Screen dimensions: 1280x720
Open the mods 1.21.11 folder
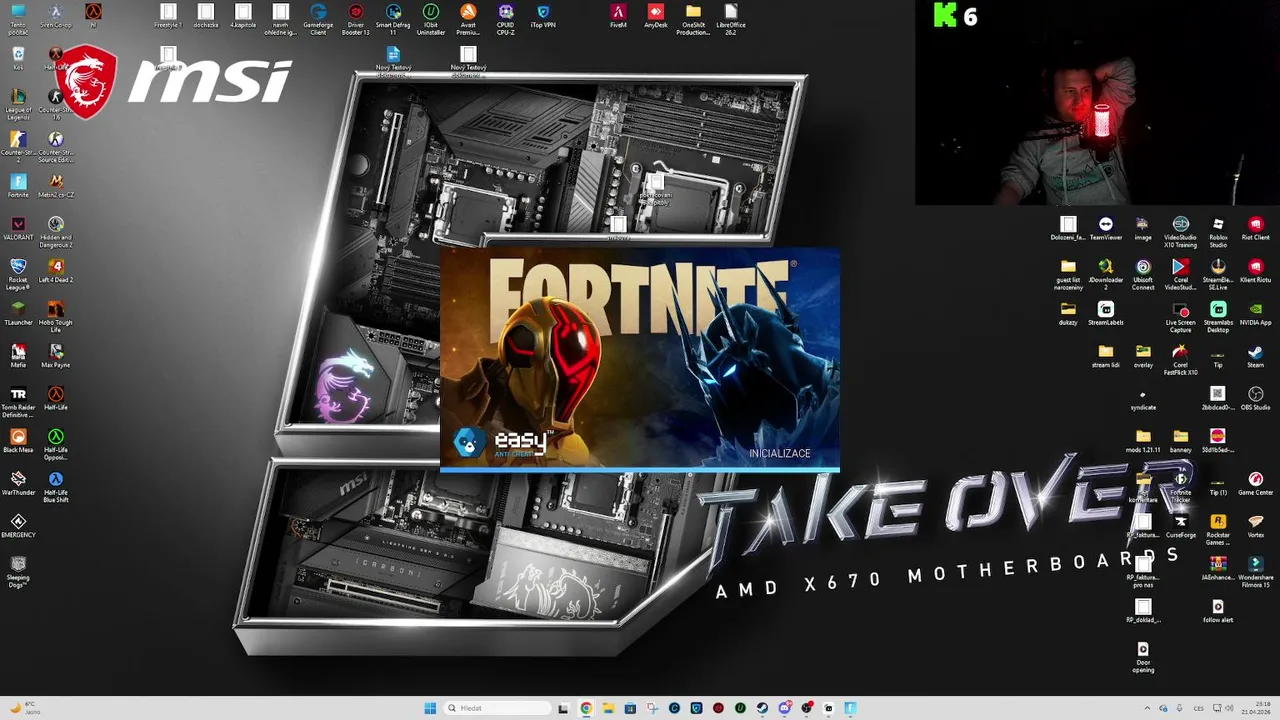pos(1143,441)
